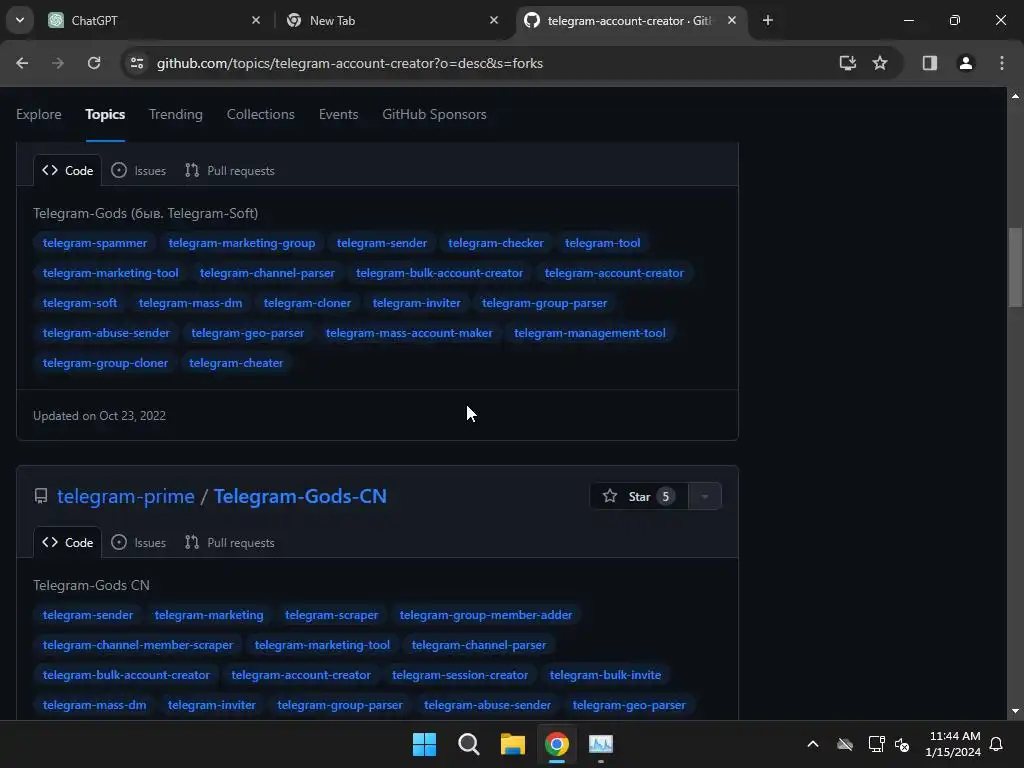Open File Explorer from the taskbar
Screen dimensions: 1024x768
pos(513,744)
